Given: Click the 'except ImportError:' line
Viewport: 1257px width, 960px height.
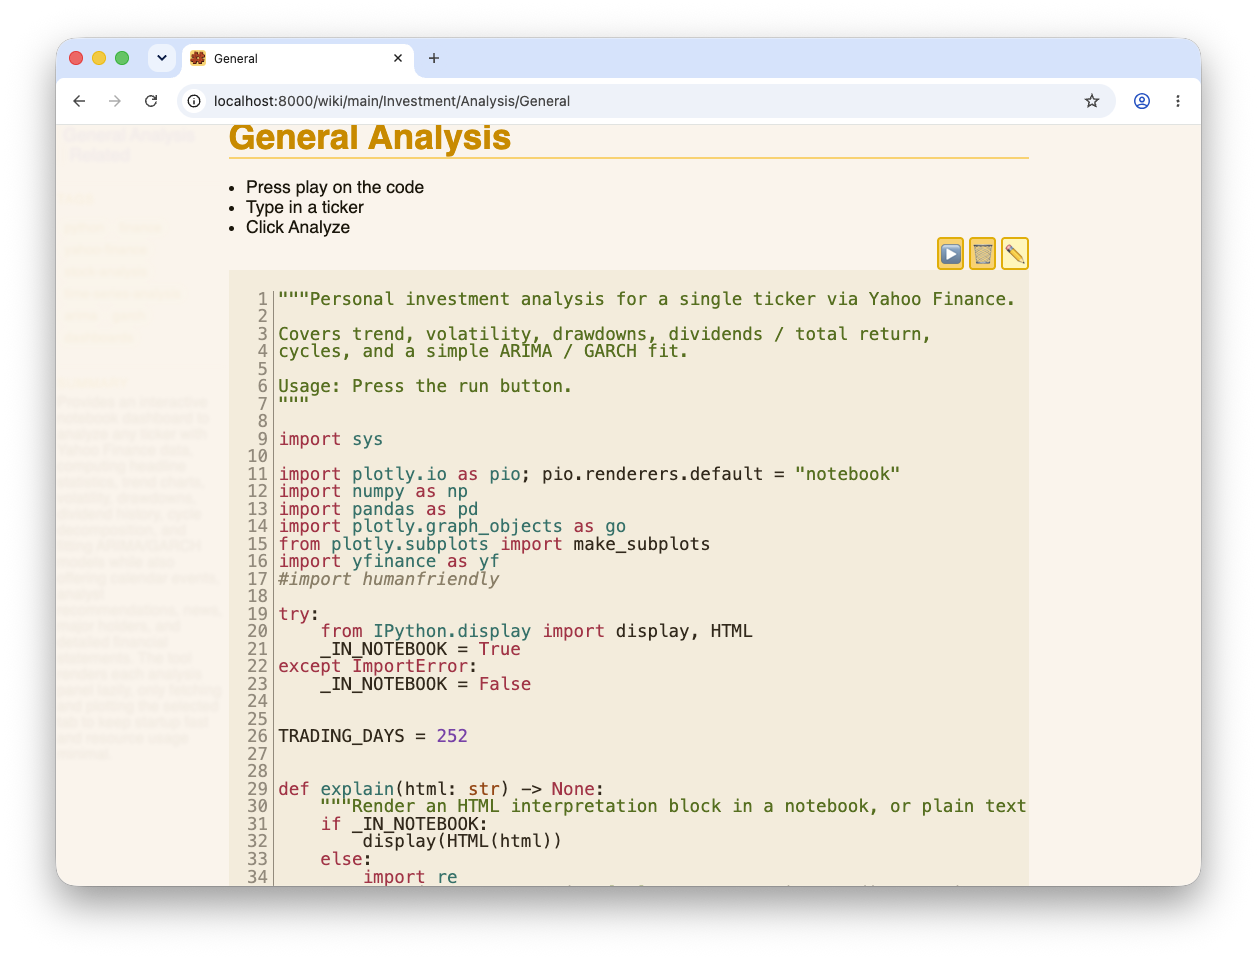Looking at the screenshot, I should (x=377, y=666).
